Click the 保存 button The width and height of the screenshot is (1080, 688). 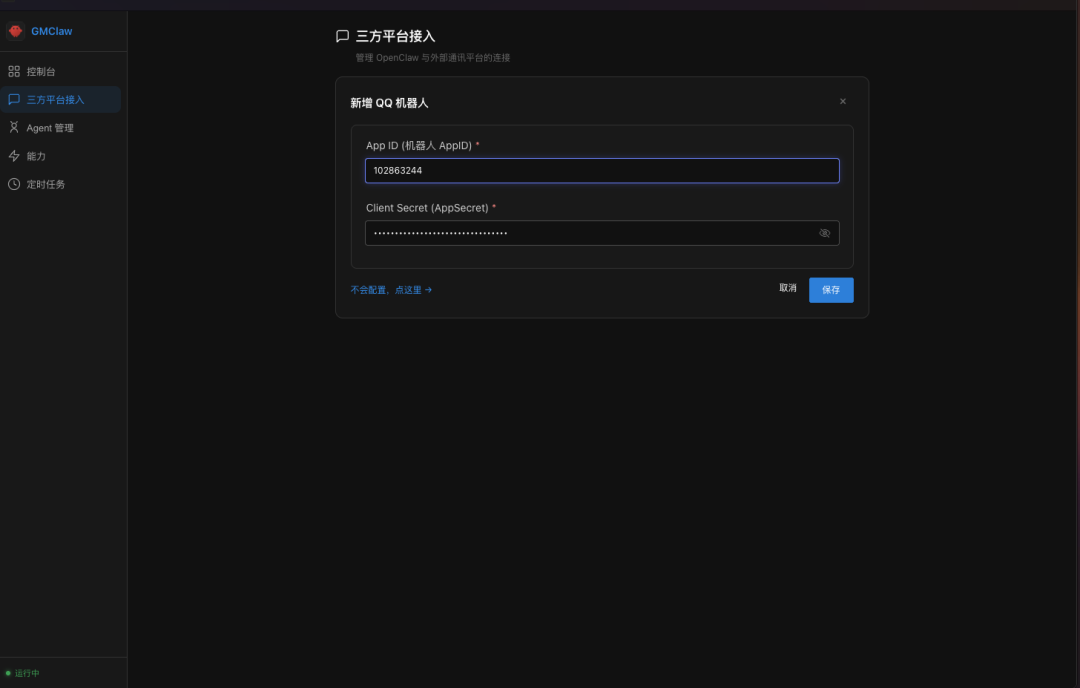tap(831, 290)
